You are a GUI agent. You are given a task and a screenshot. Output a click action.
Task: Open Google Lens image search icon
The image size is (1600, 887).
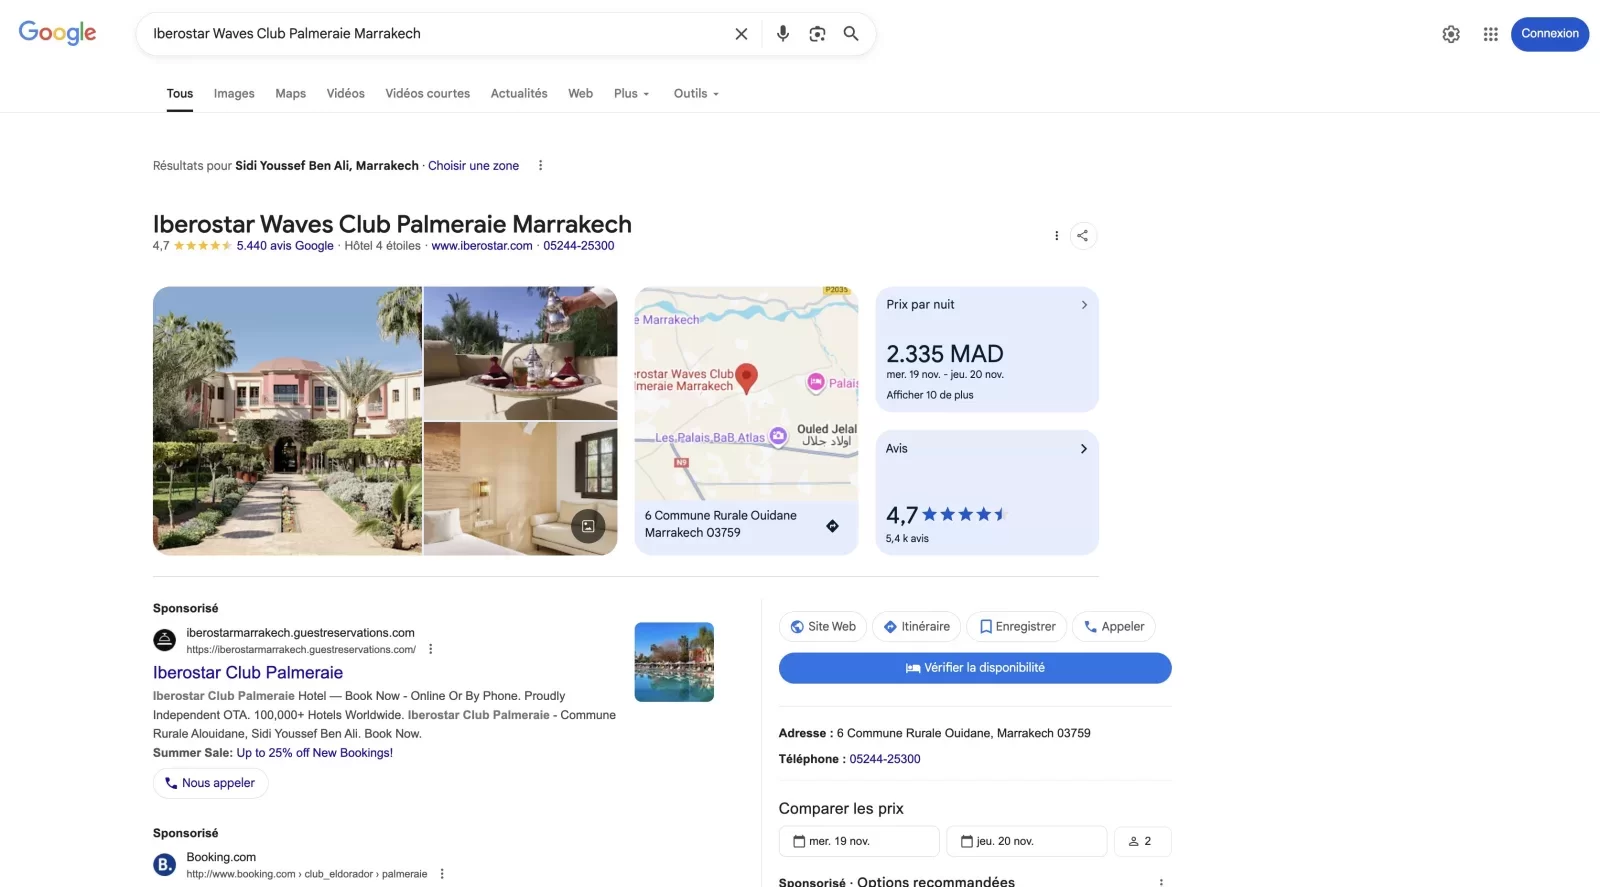(817, 34)
